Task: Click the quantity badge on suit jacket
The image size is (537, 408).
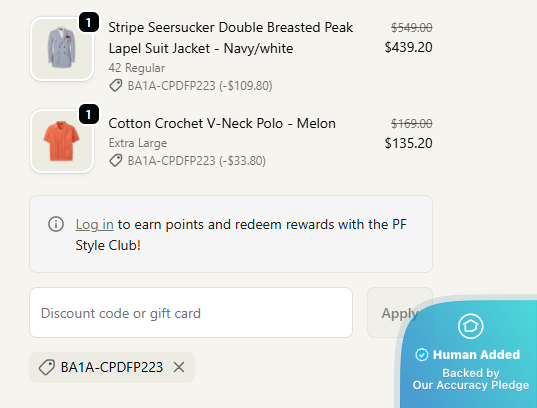Action: [89, 22]
